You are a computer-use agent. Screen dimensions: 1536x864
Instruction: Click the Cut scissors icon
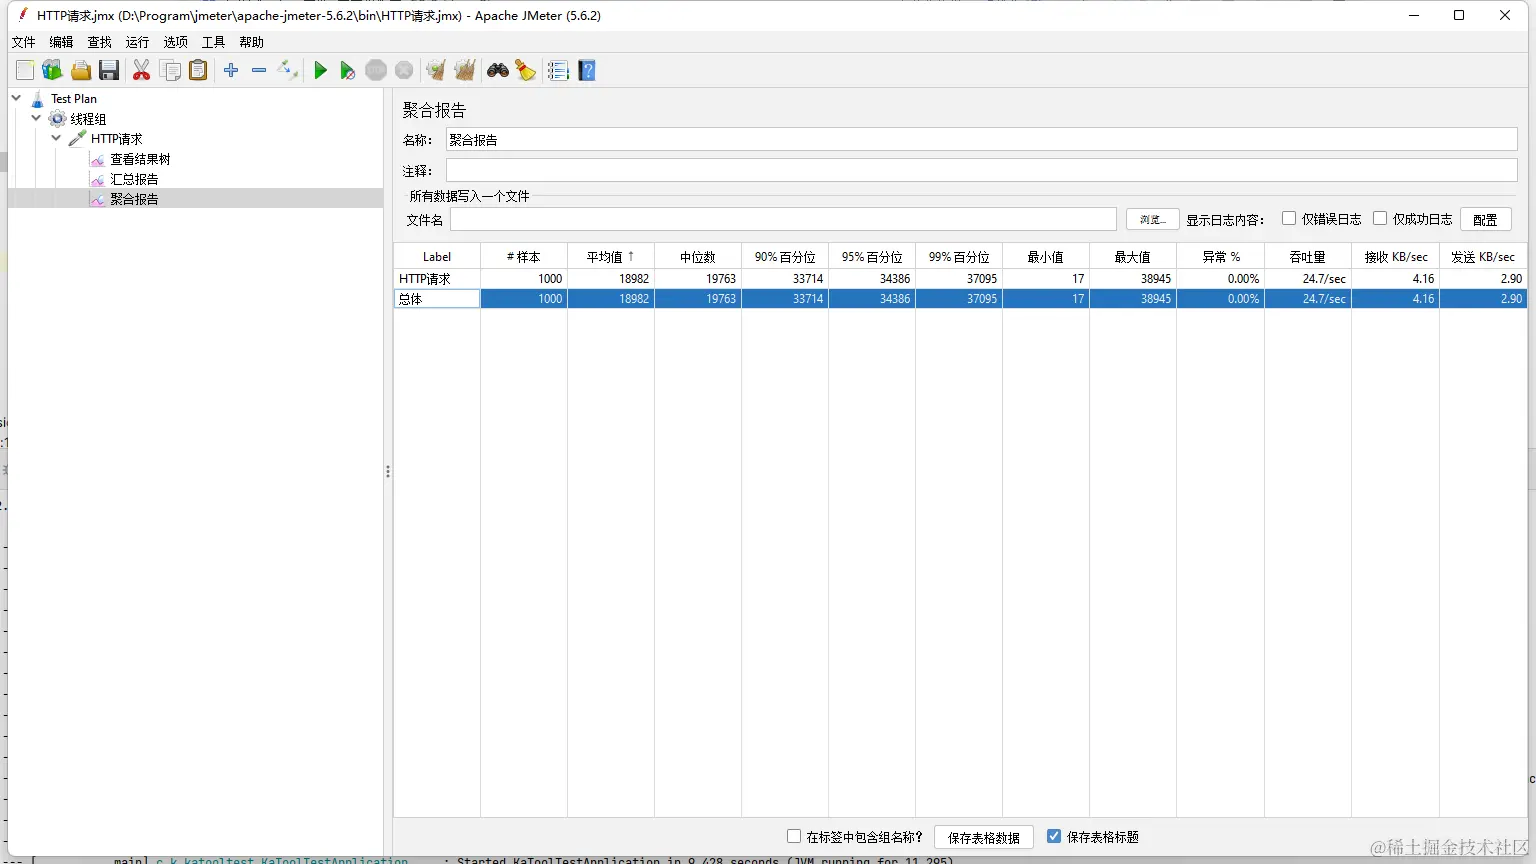coord(141,70)
